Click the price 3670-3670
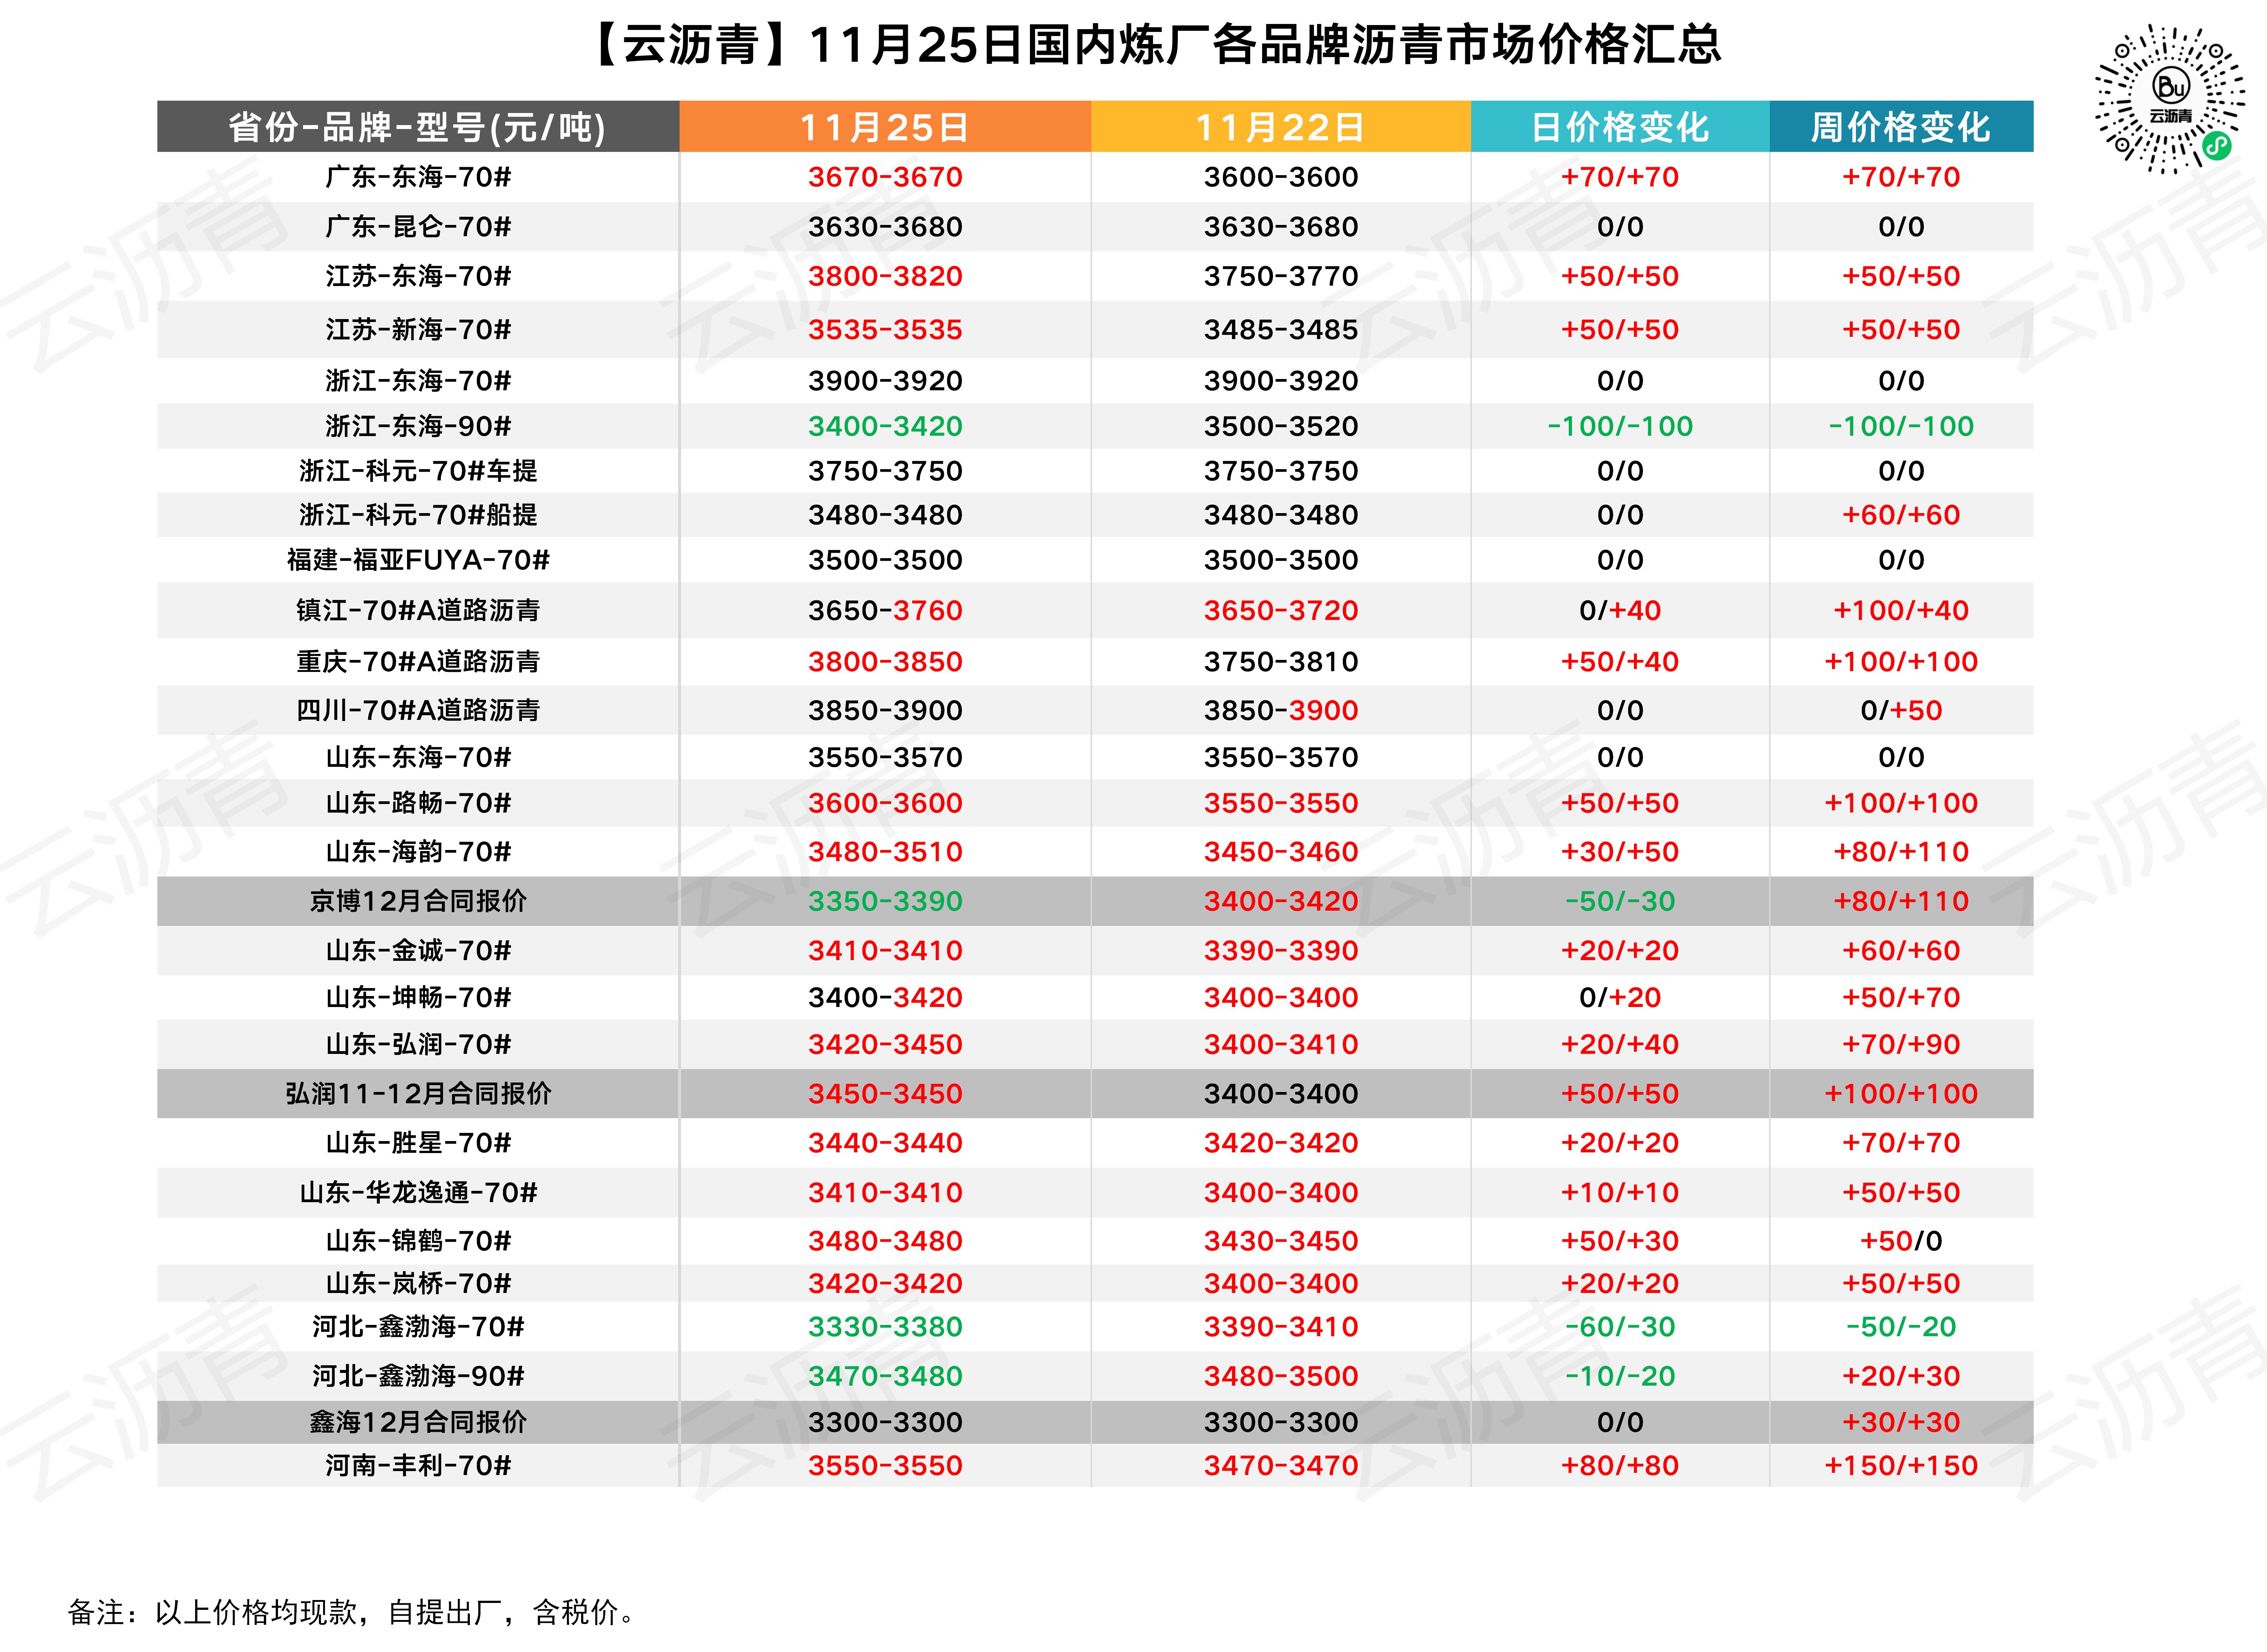 point(885,177)
